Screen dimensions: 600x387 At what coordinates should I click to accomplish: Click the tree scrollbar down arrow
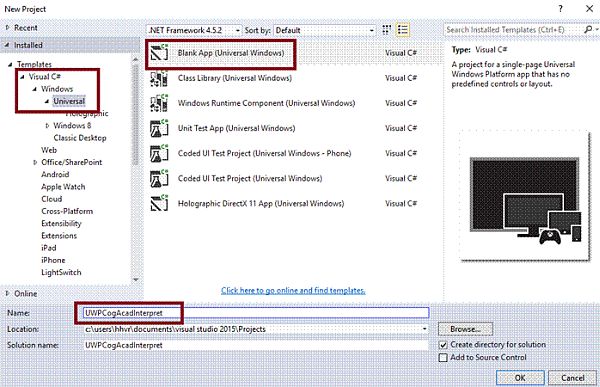[135, 280]
